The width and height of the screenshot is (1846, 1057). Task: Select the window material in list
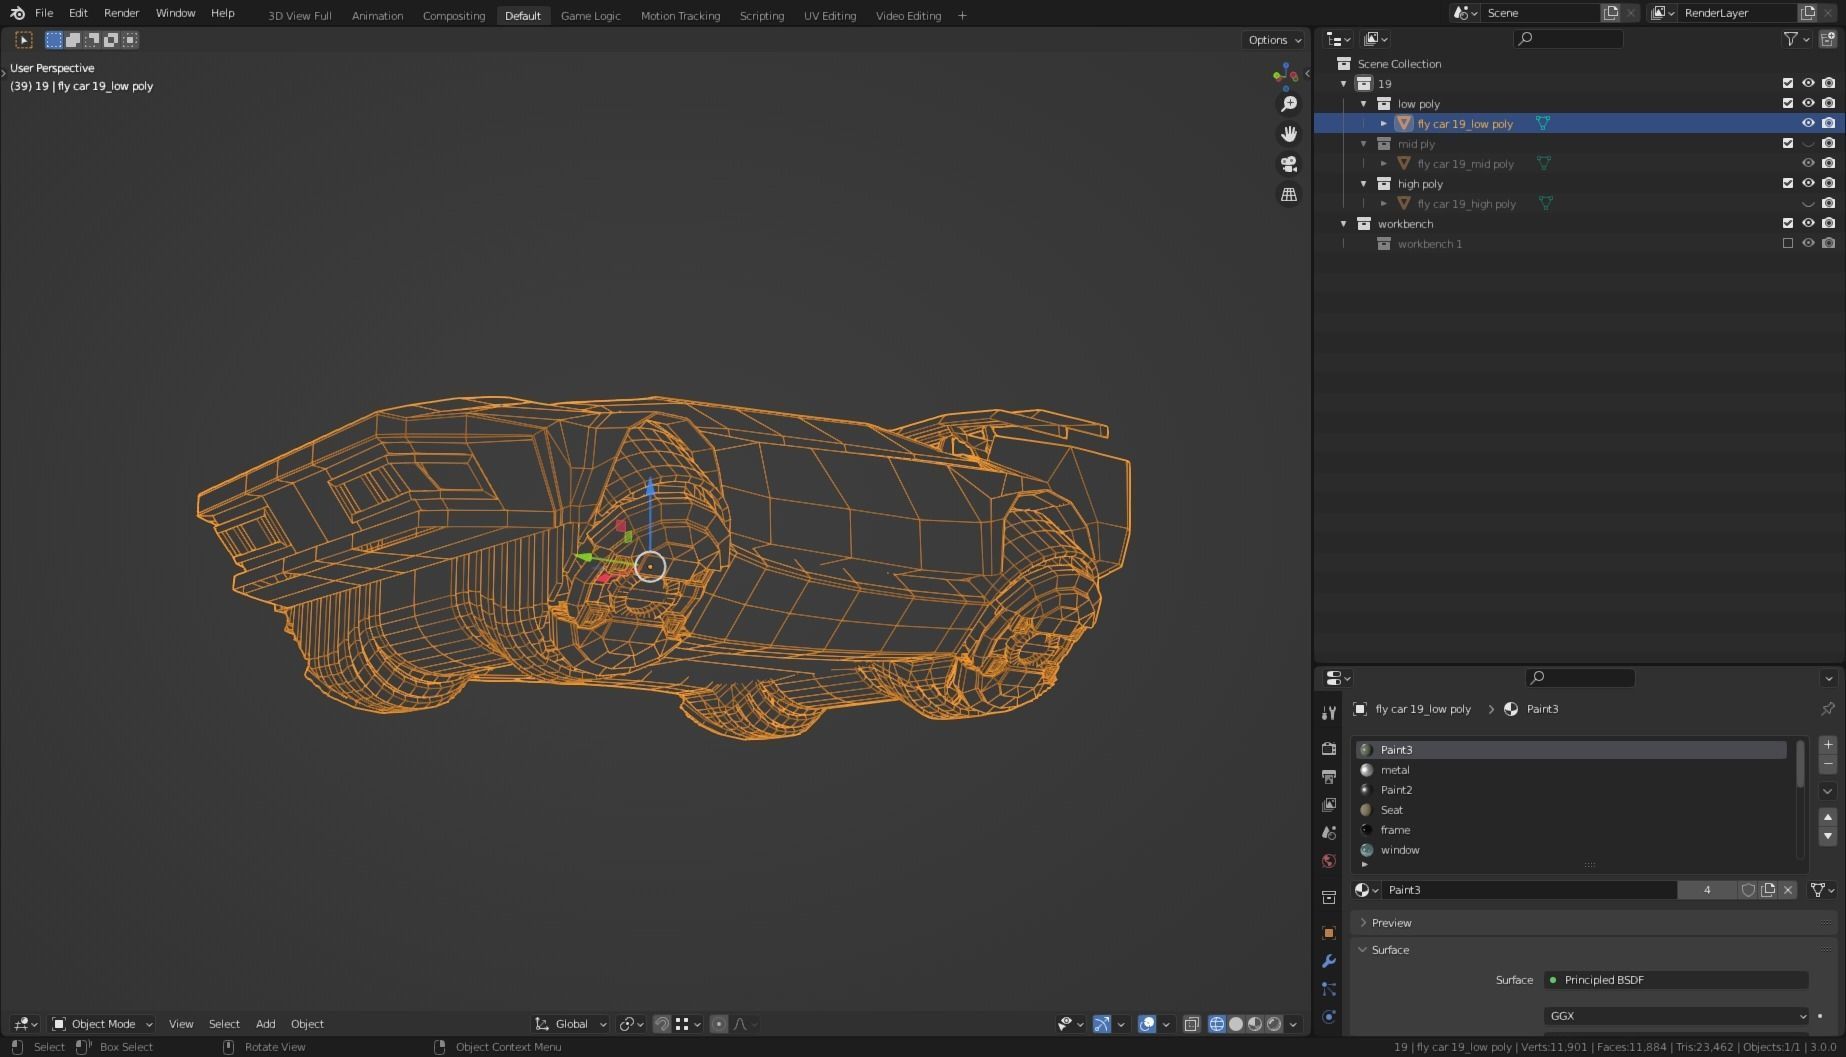(x=1400, y=850)
